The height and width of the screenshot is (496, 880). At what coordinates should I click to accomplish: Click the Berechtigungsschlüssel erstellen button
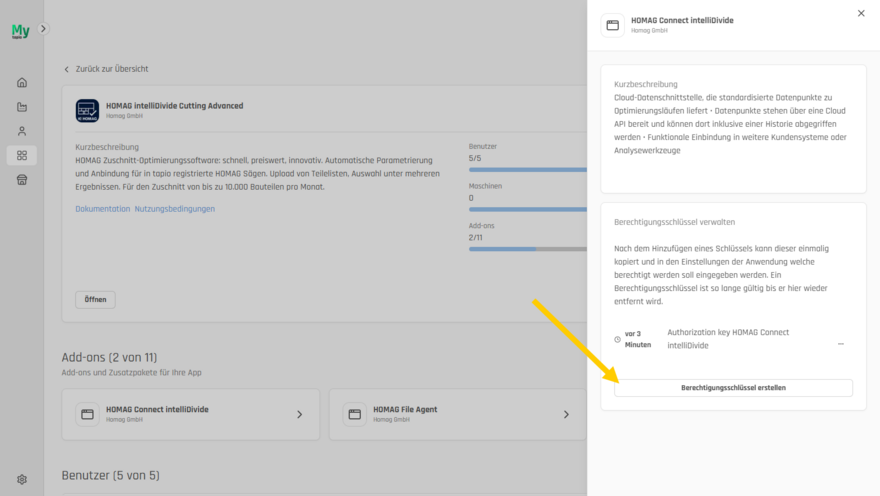[x=733, y=388]
